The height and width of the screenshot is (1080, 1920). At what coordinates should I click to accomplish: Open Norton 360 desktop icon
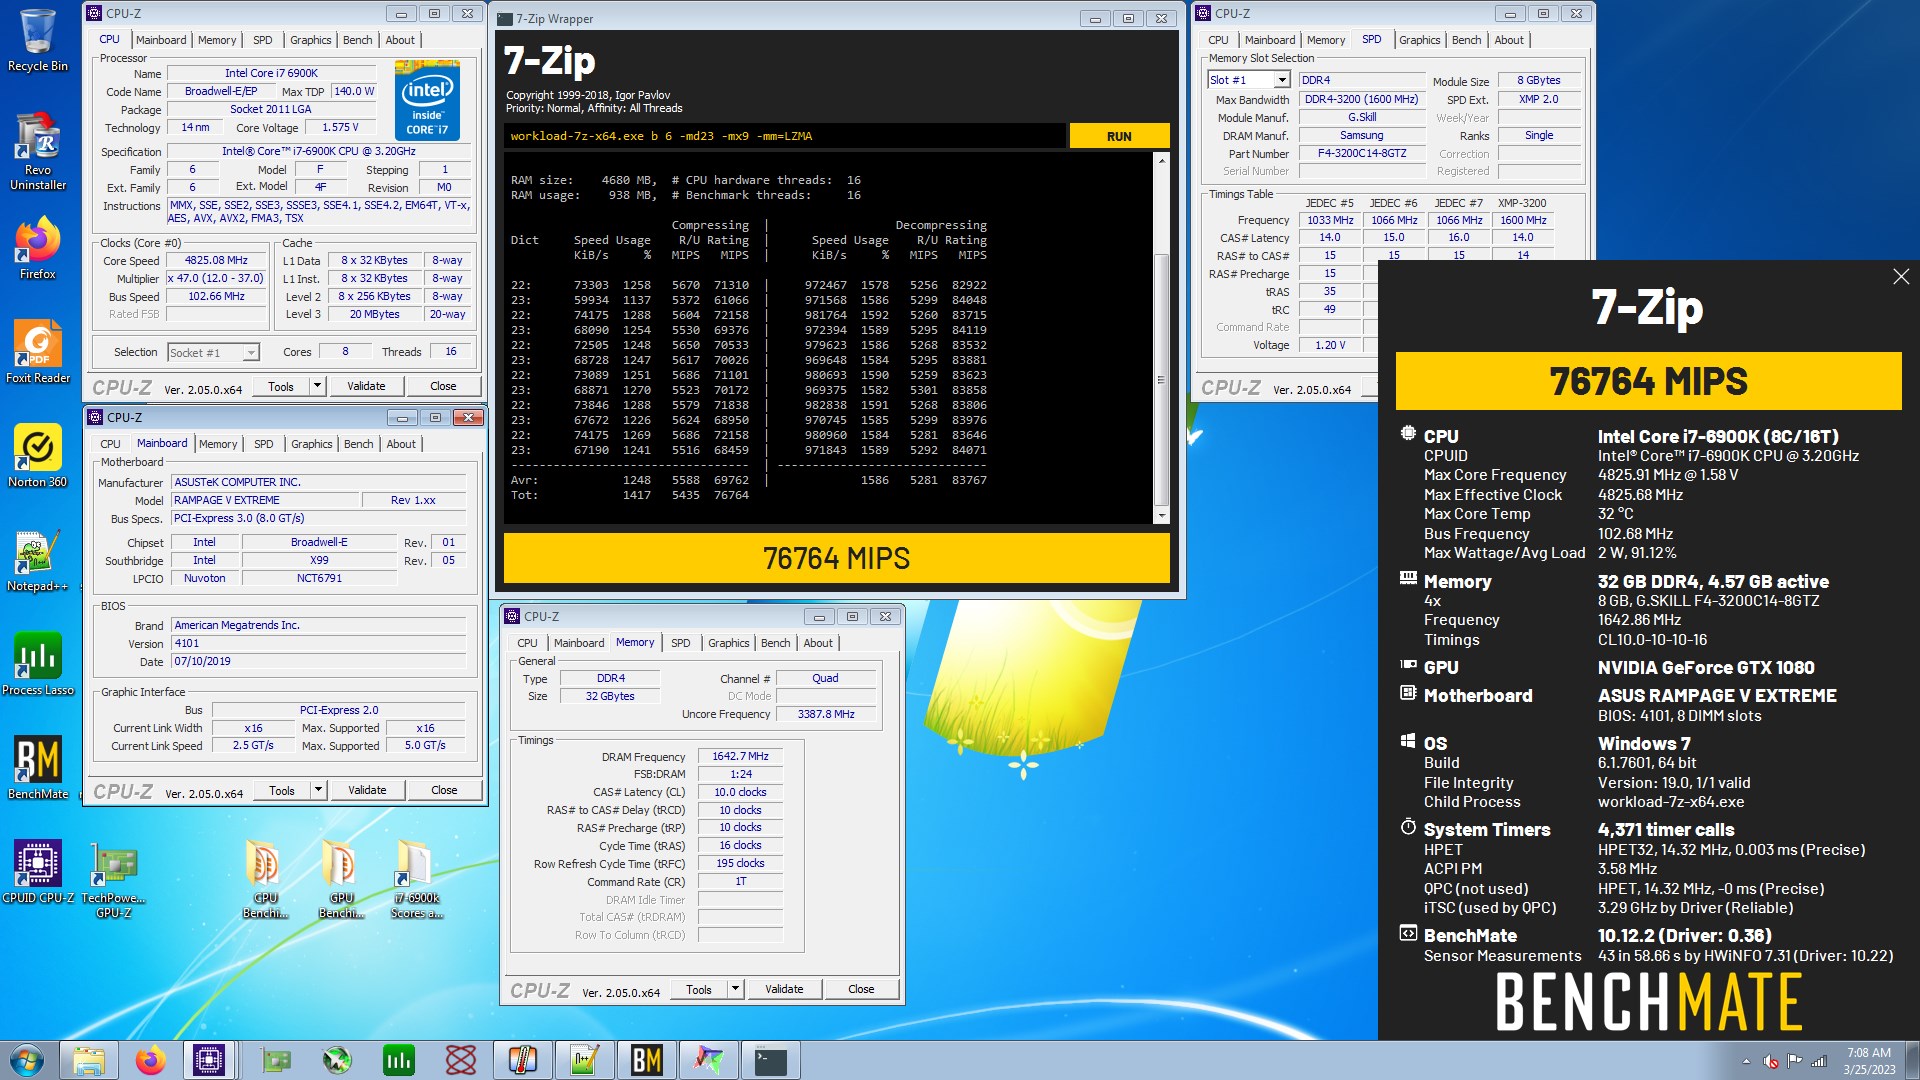pyautogui.click(x=37, y=456)
